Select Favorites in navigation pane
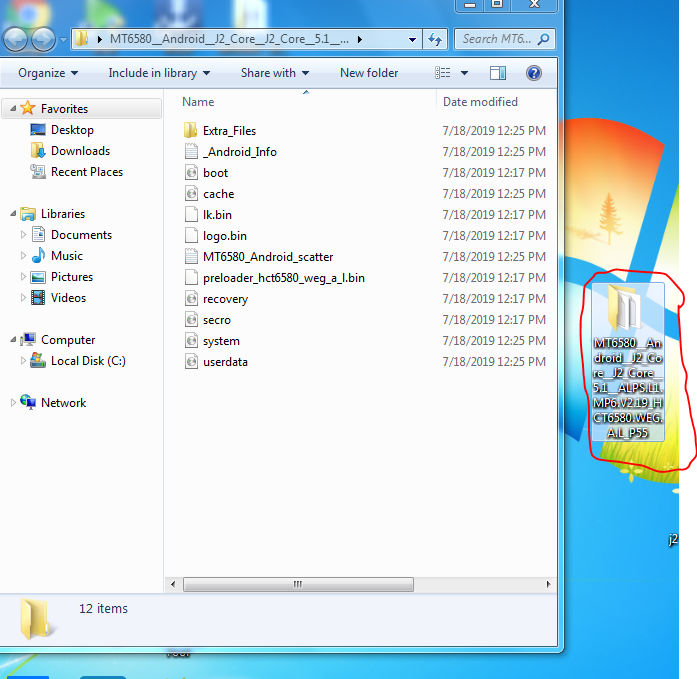The width and height of the screenshot is (697, 679). click(64, 108)
